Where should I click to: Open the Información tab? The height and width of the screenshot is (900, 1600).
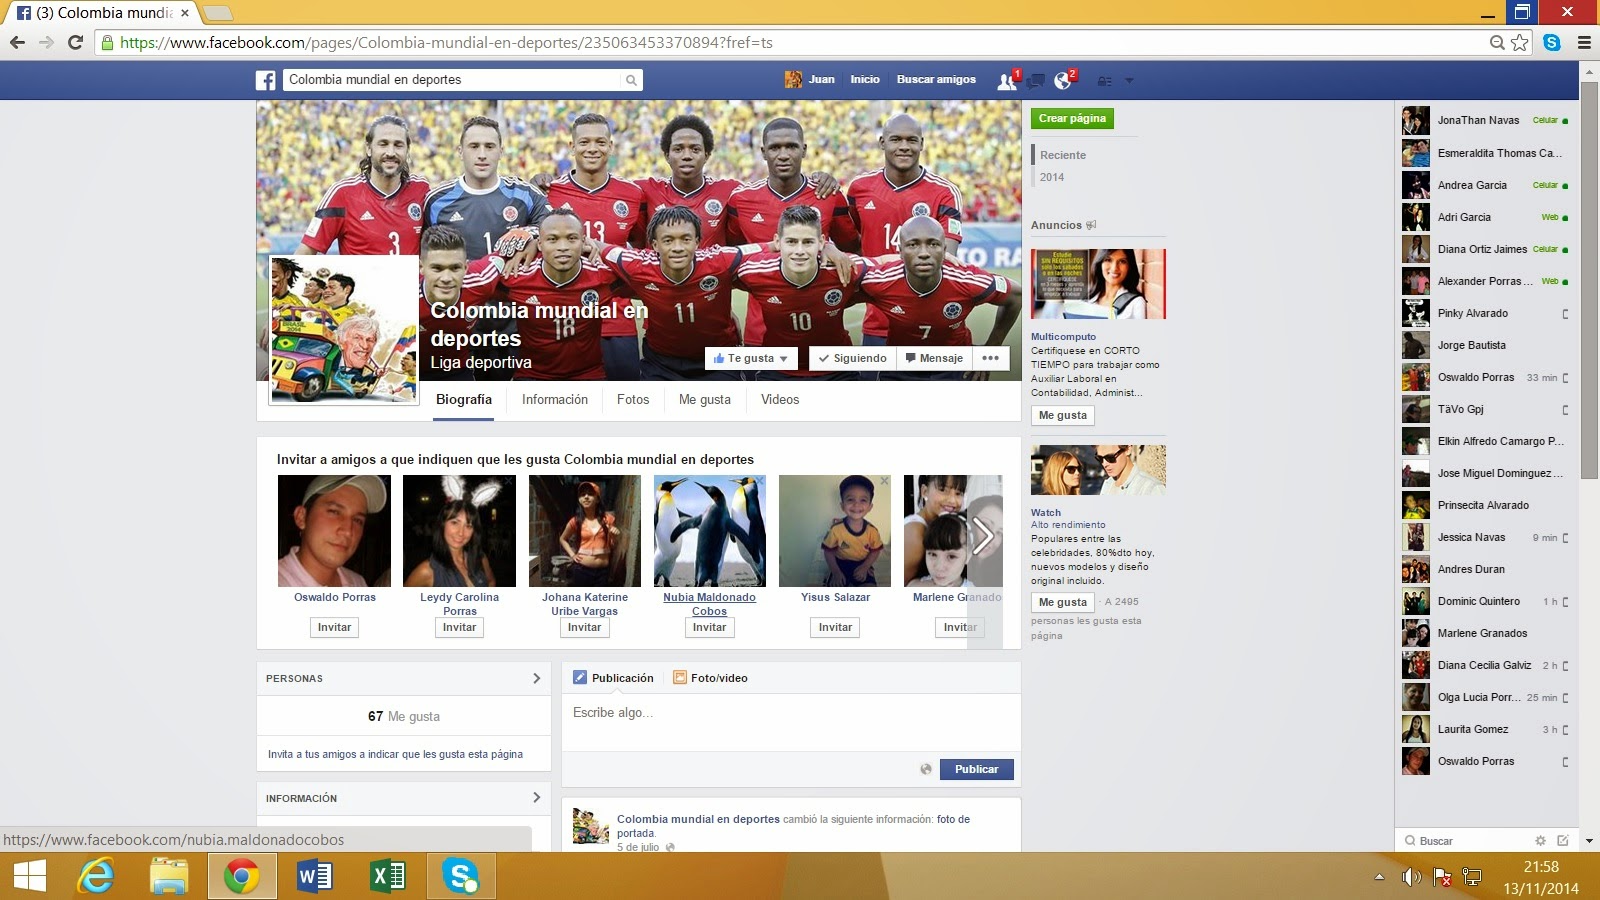click(x=555, y=399)
